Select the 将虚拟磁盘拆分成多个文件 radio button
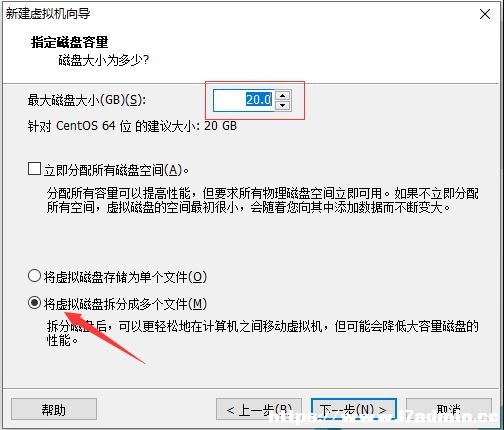Viewport: 504px width, 430px height. pos(34,303)
